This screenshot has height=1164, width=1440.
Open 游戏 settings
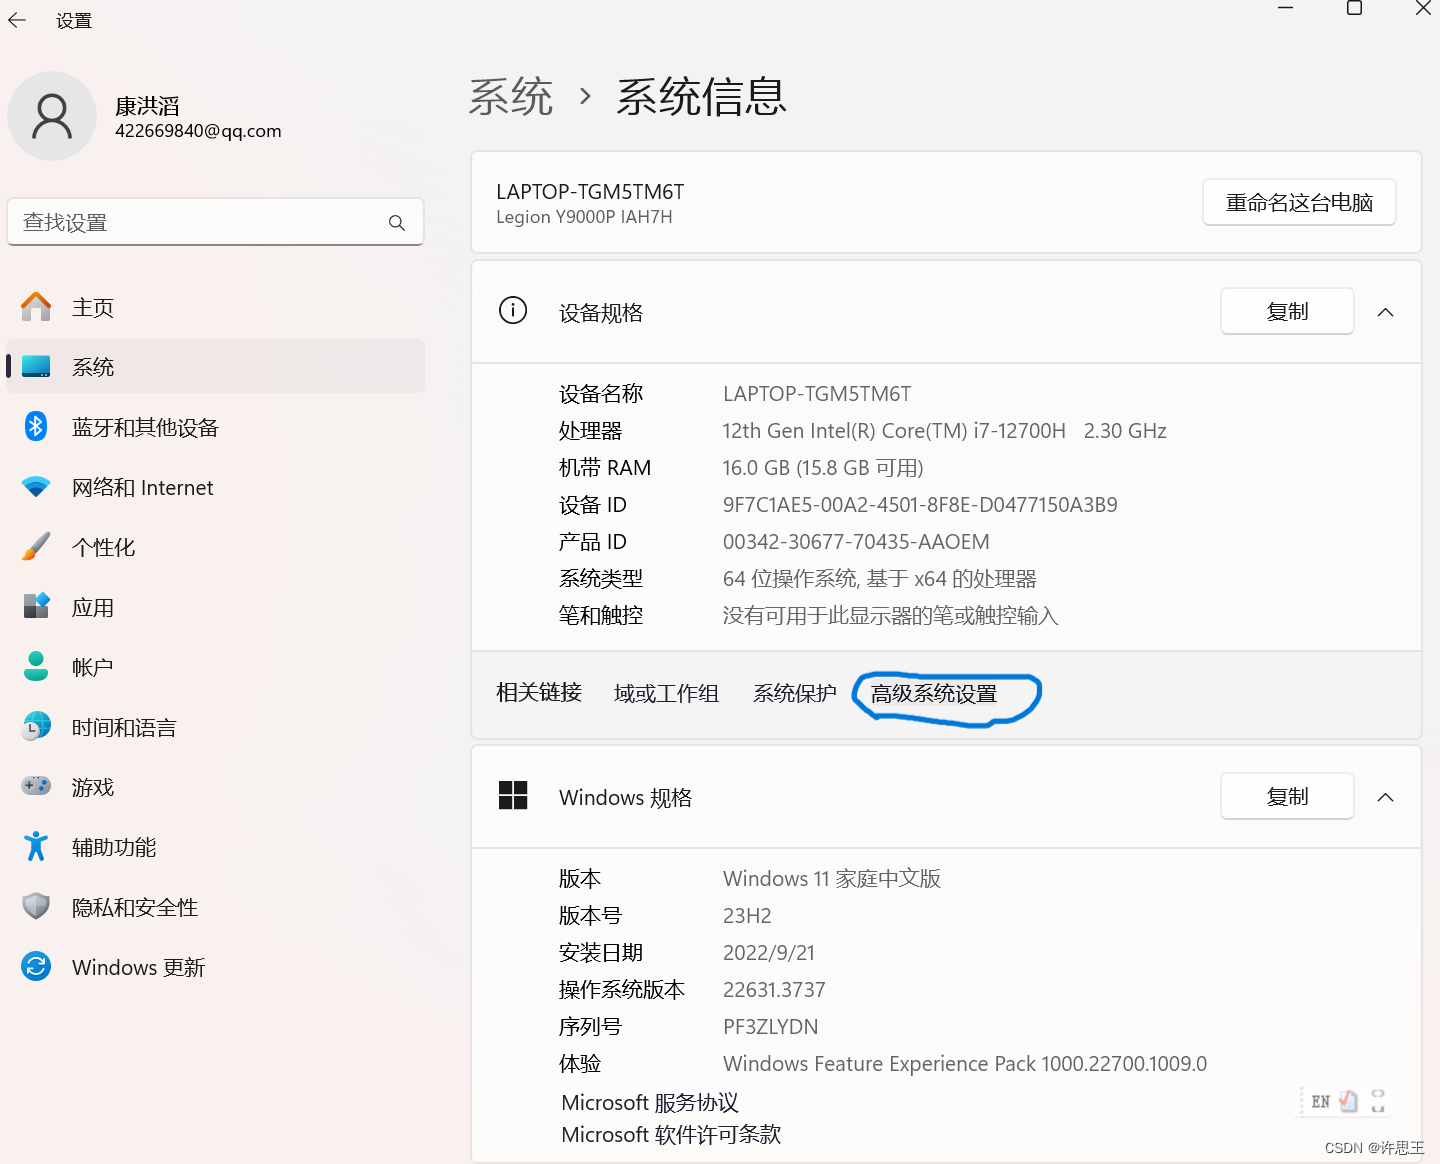pos(216,787)
